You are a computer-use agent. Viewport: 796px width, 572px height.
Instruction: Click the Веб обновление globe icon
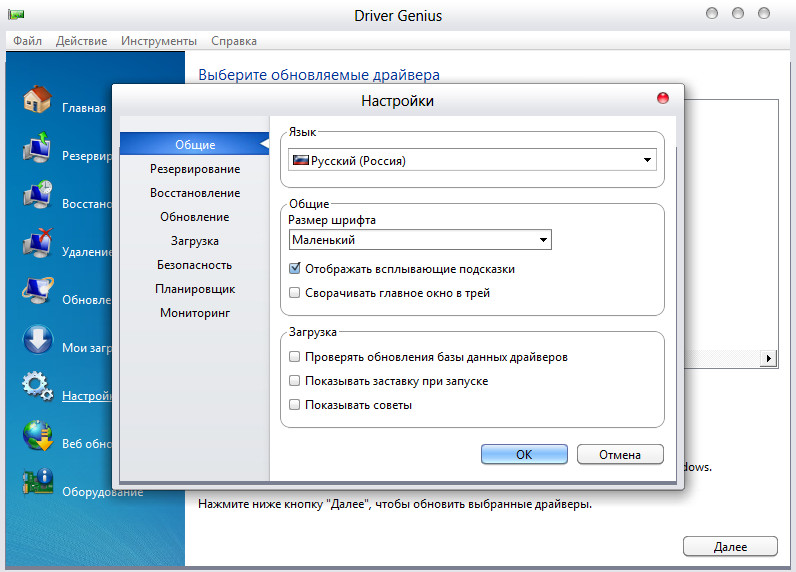click(x=38, y=435)
